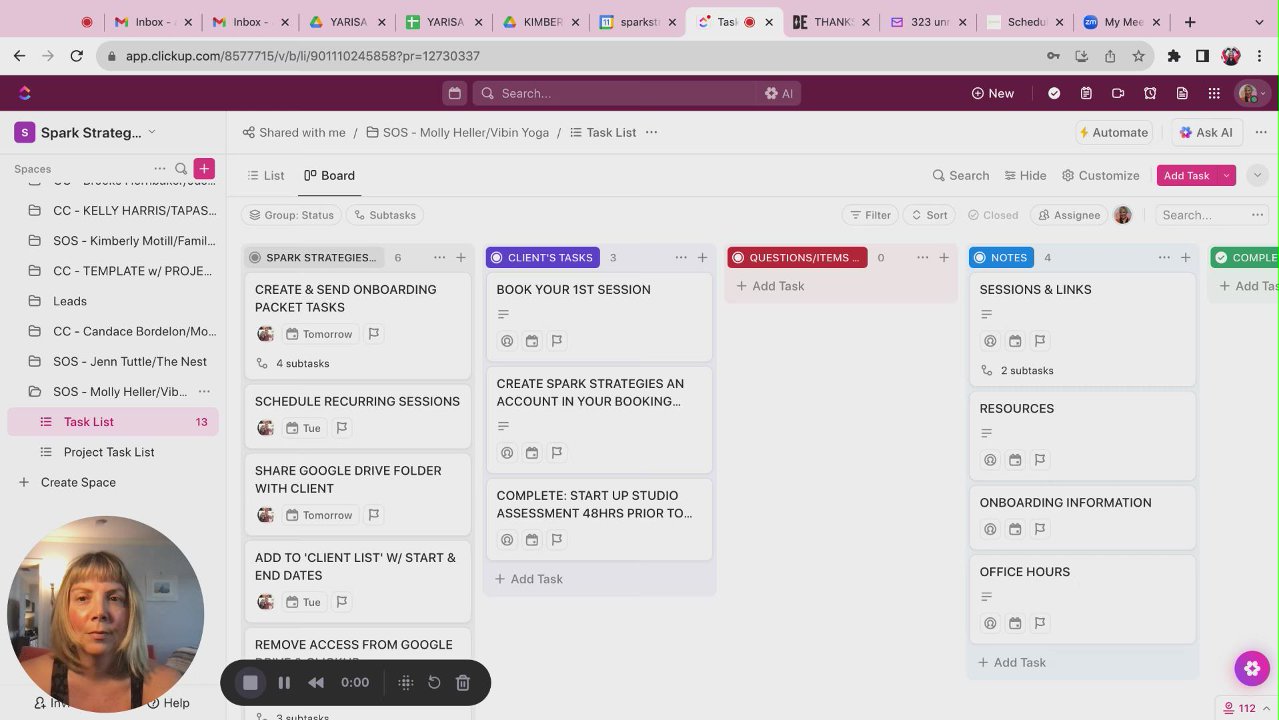Click the browser address bar URL
The image size is (1279, 720).
[302, 56]
